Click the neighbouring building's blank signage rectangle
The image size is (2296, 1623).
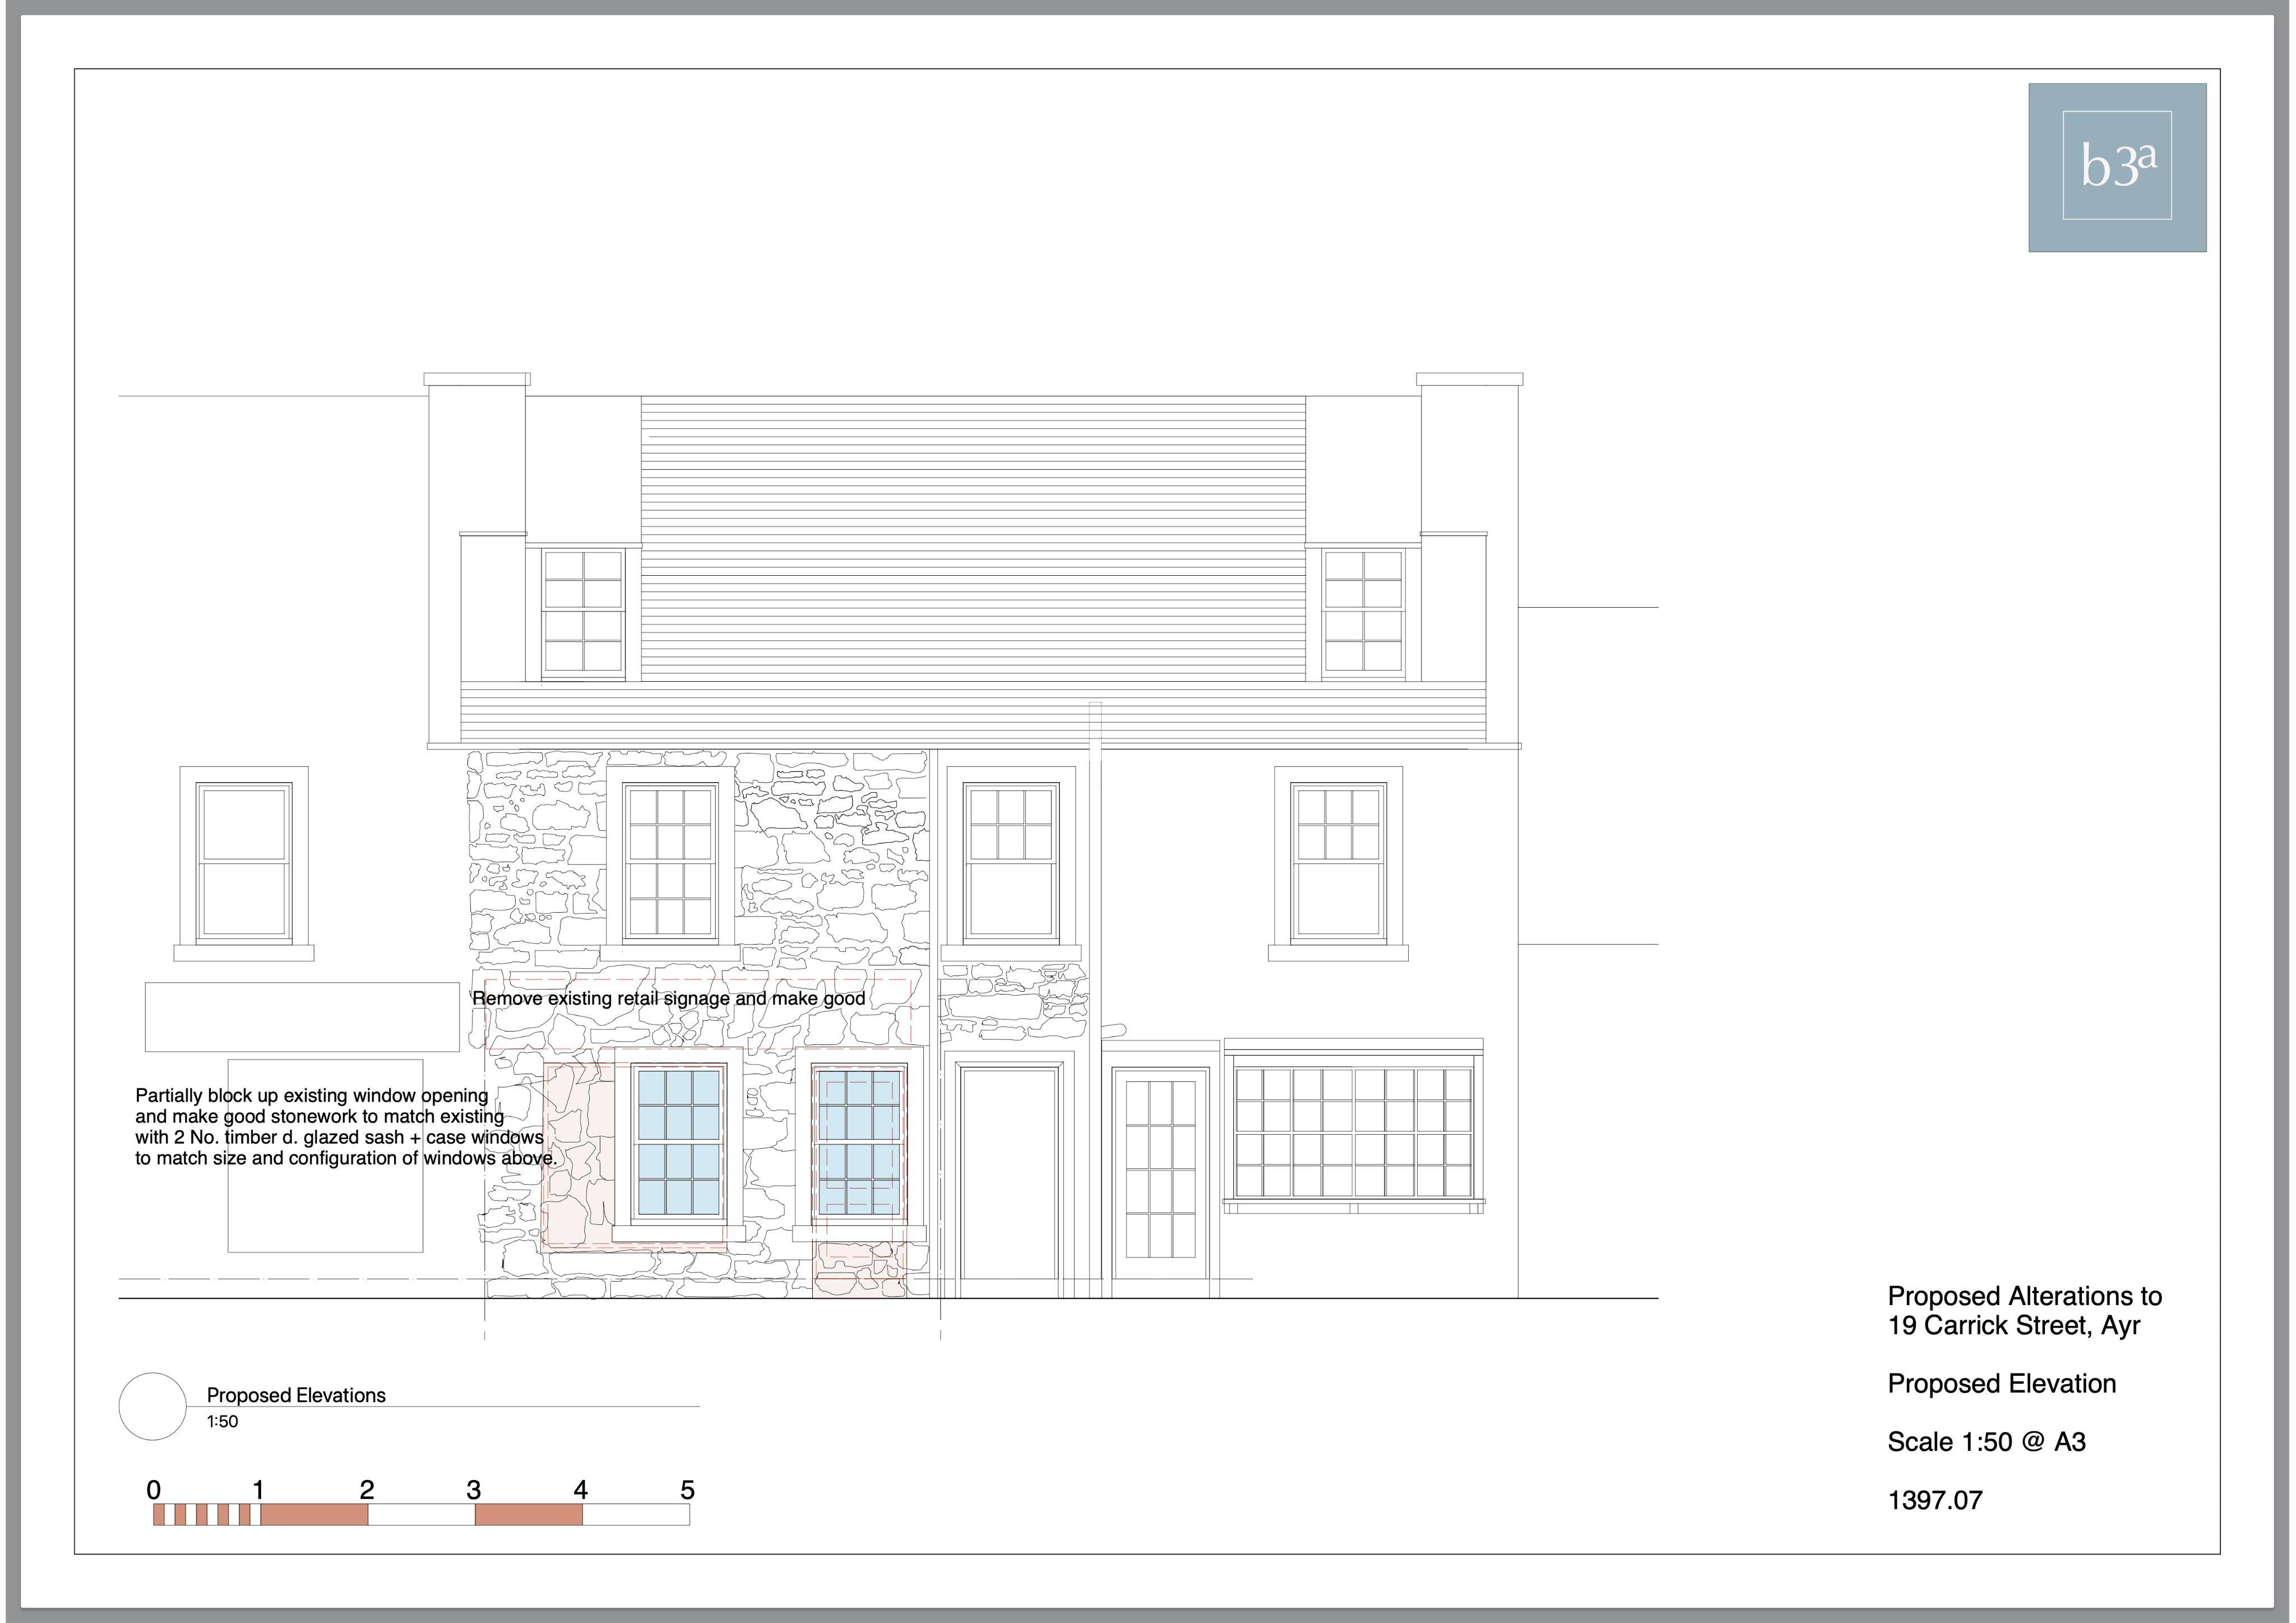pos(302,1017)
